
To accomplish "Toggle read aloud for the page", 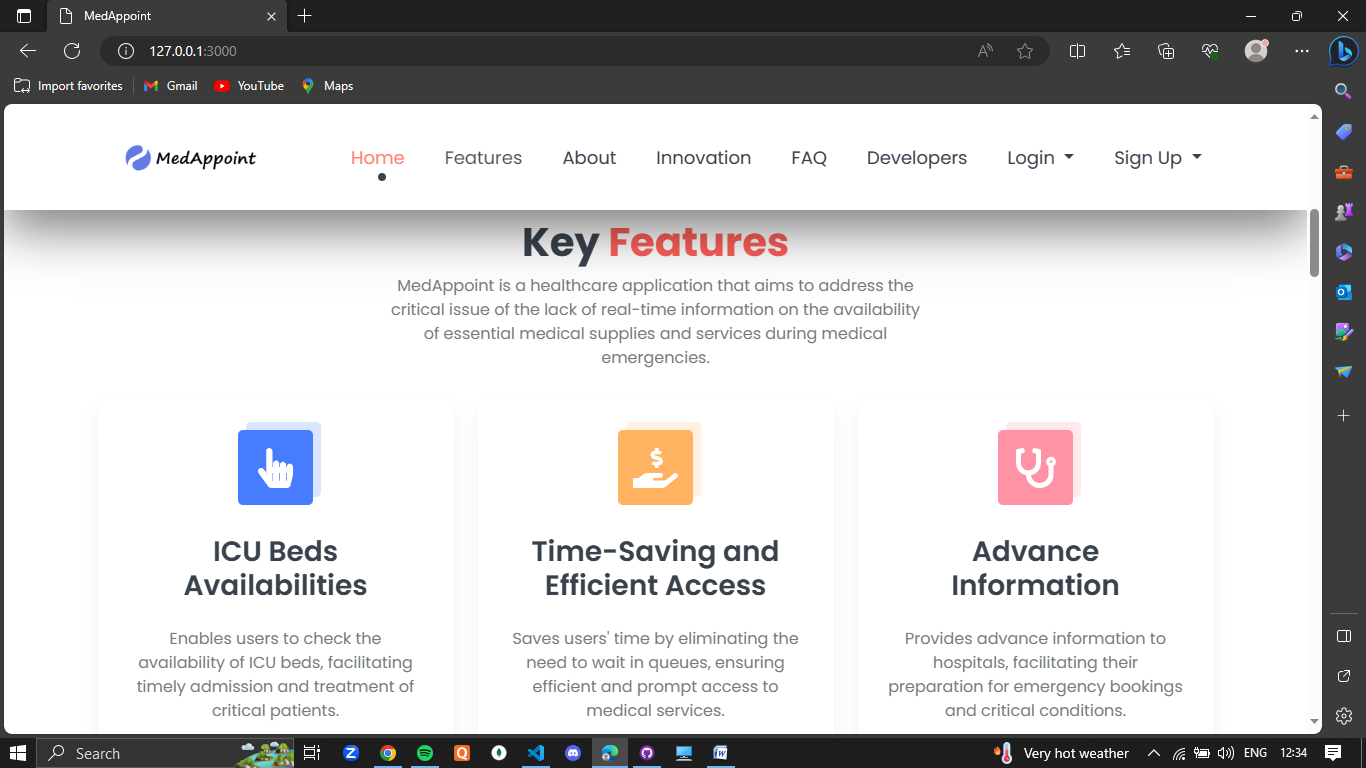I will (985, 50).
